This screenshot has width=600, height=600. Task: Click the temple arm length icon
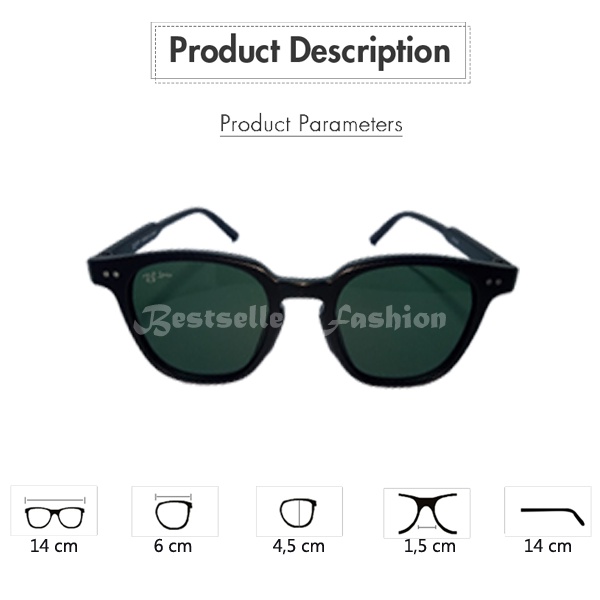[x=548, y=511]
